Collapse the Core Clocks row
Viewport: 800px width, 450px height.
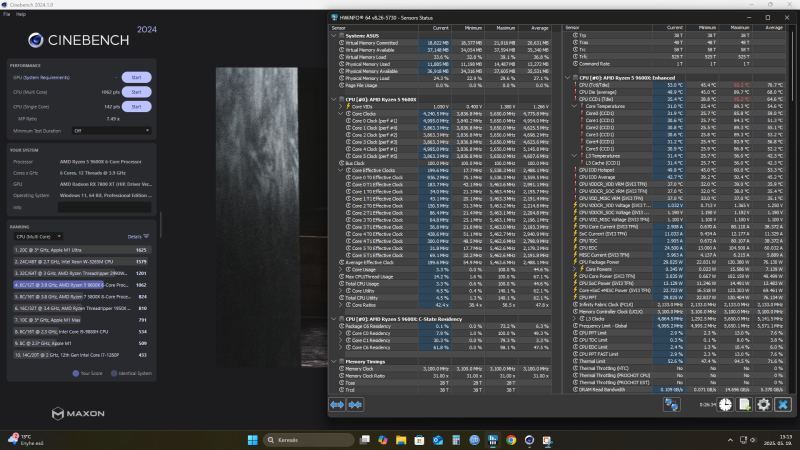coord(340,114)
